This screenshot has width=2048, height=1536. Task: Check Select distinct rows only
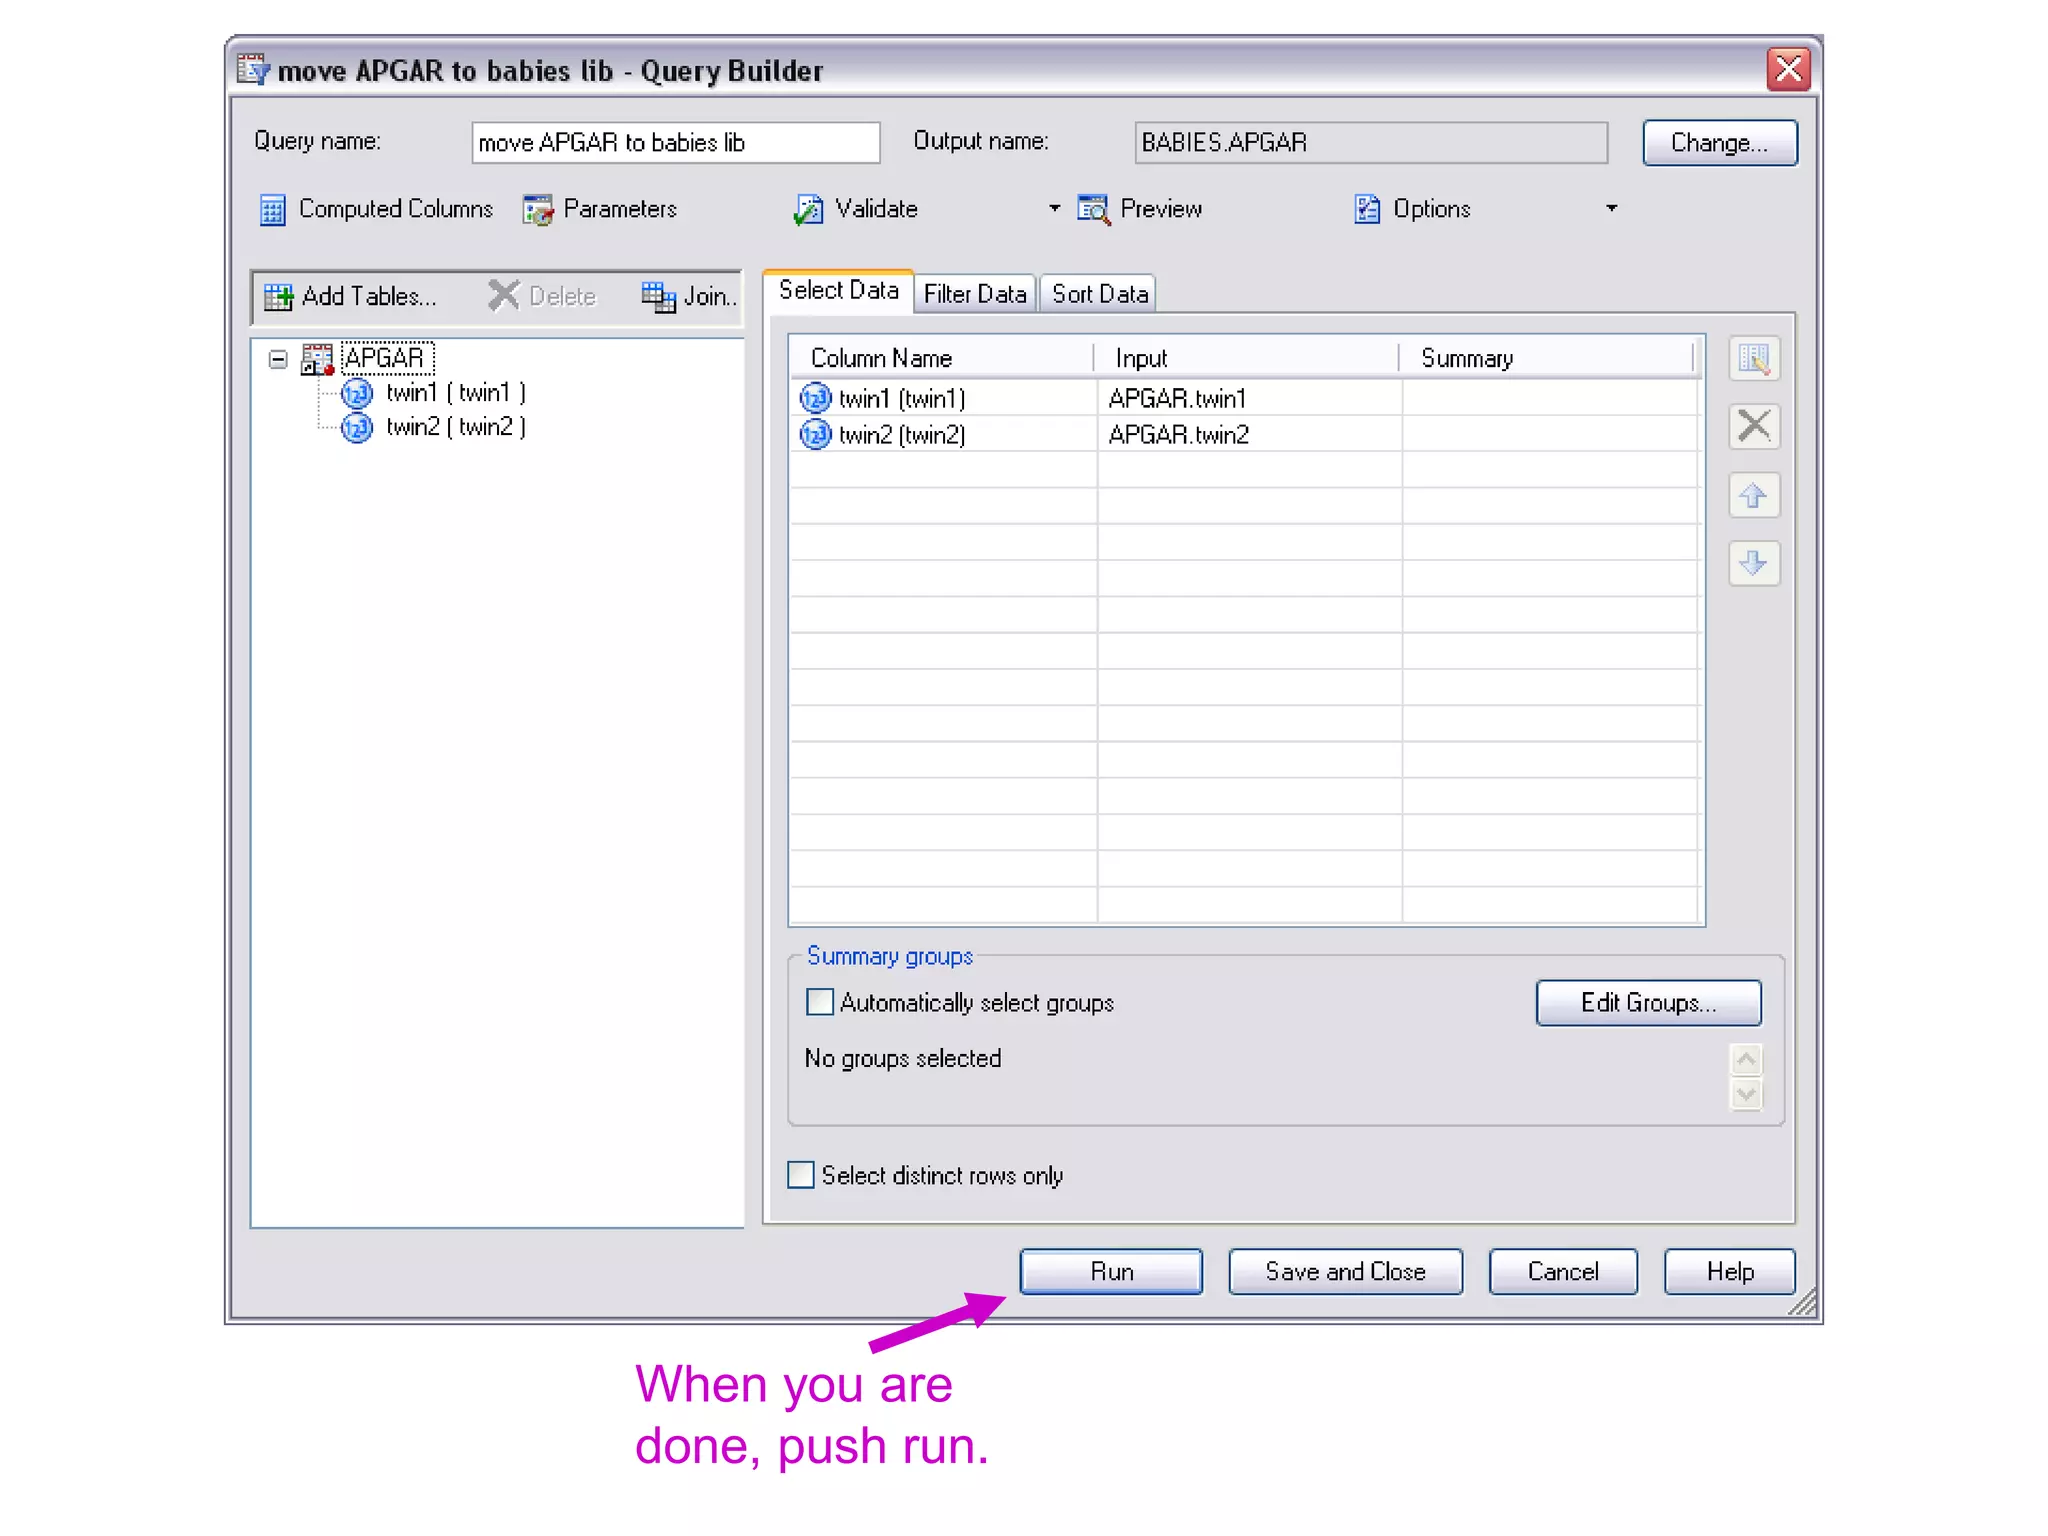point(801,1175)
